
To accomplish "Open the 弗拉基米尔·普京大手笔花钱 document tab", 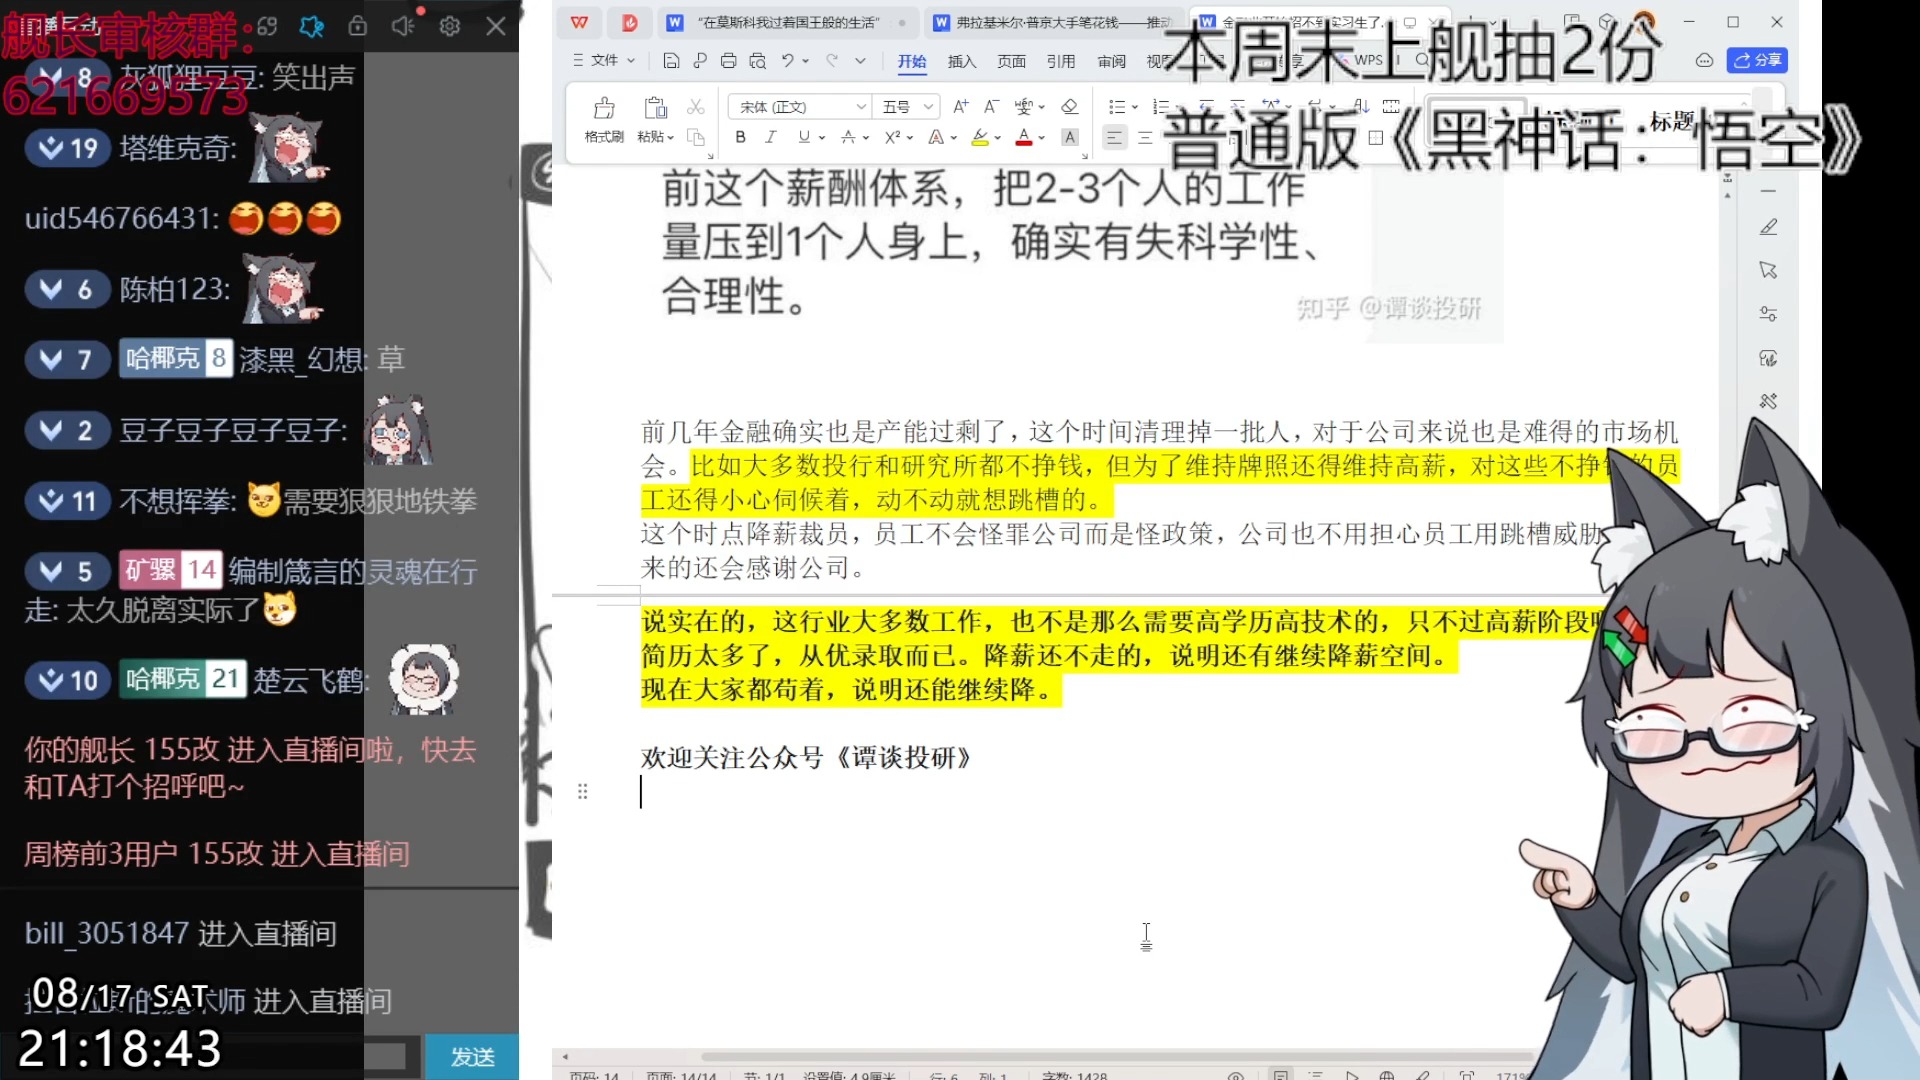I will pyautogui.click(x=1053, y=22).
